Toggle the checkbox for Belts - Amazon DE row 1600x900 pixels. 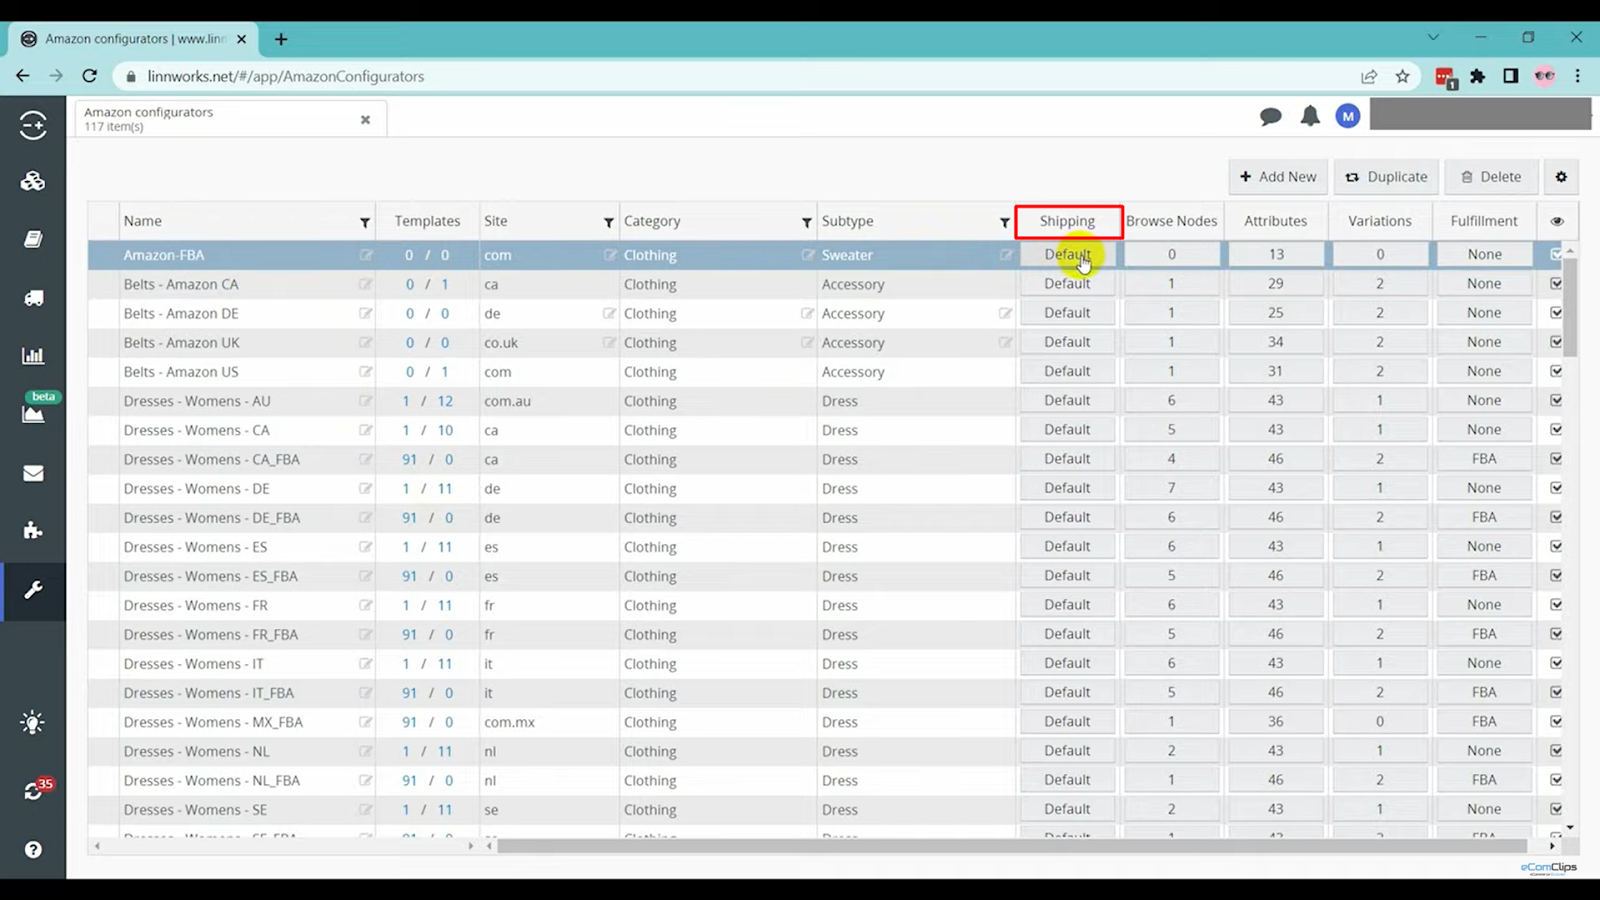point(1556,313)
